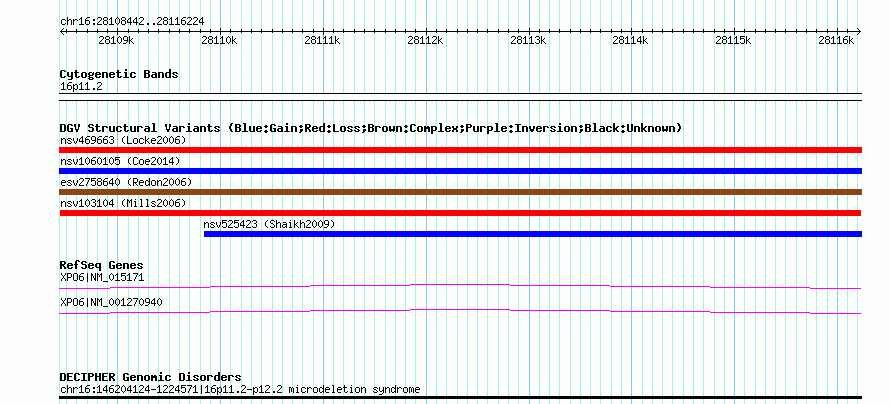This screenshot has width=890, height=404.
Task: Click the nsv103104 (Mills2006) label
Action: pos(123,203)
